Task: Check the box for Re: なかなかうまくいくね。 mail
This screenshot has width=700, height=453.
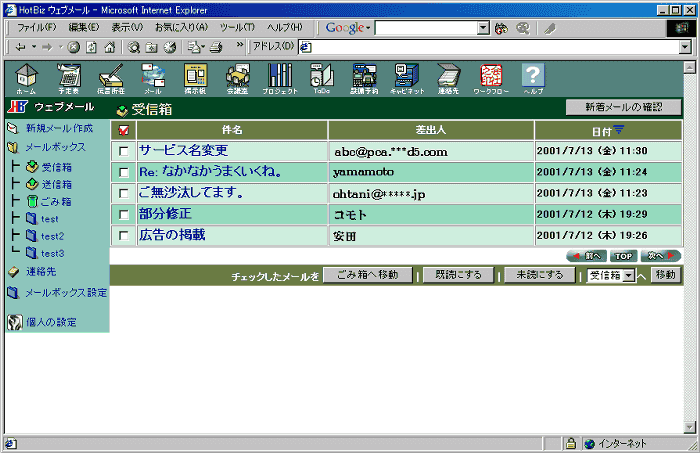Action: click(x=124, y=172)
